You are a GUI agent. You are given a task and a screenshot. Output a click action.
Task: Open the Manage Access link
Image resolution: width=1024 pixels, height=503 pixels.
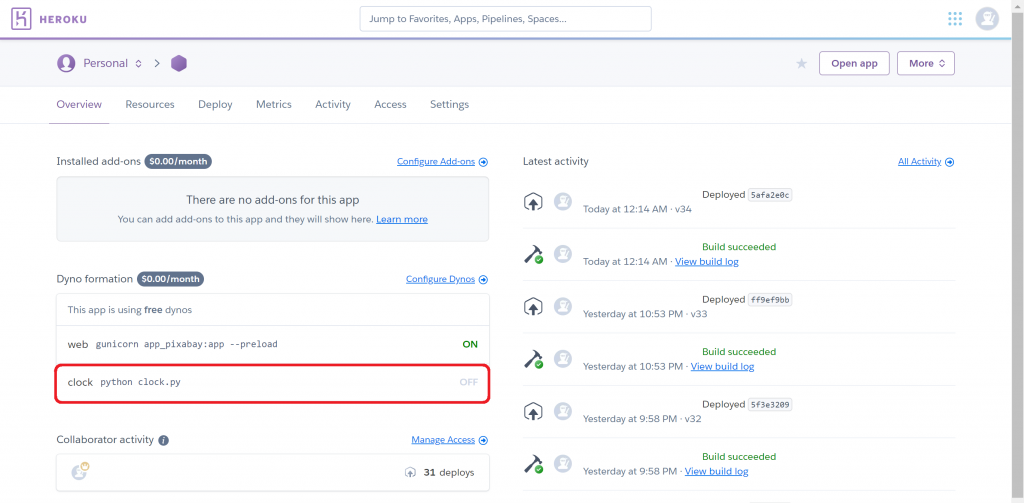pos(443,440)
